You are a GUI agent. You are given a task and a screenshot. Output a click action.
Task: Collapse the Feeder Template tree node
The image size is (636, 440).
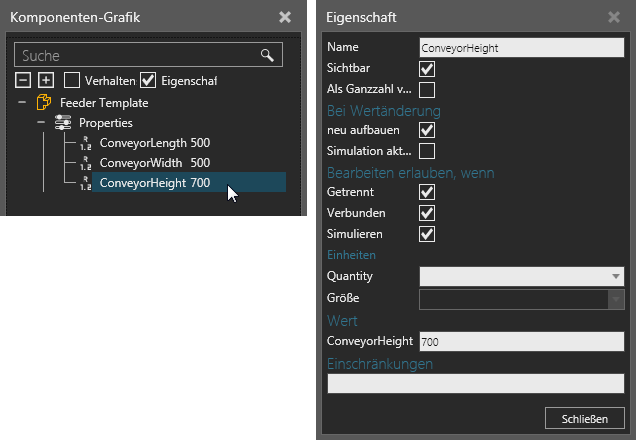point(22,103)
